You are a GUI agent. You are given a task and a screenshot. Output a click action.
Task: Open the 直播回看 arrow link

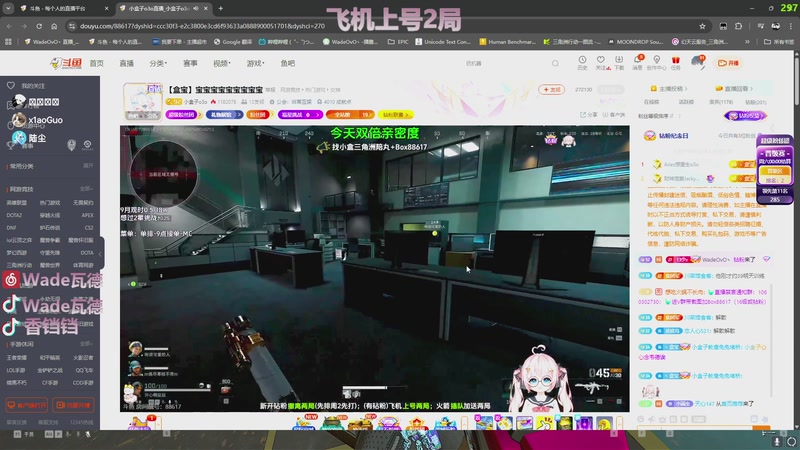tap(735, 89)
